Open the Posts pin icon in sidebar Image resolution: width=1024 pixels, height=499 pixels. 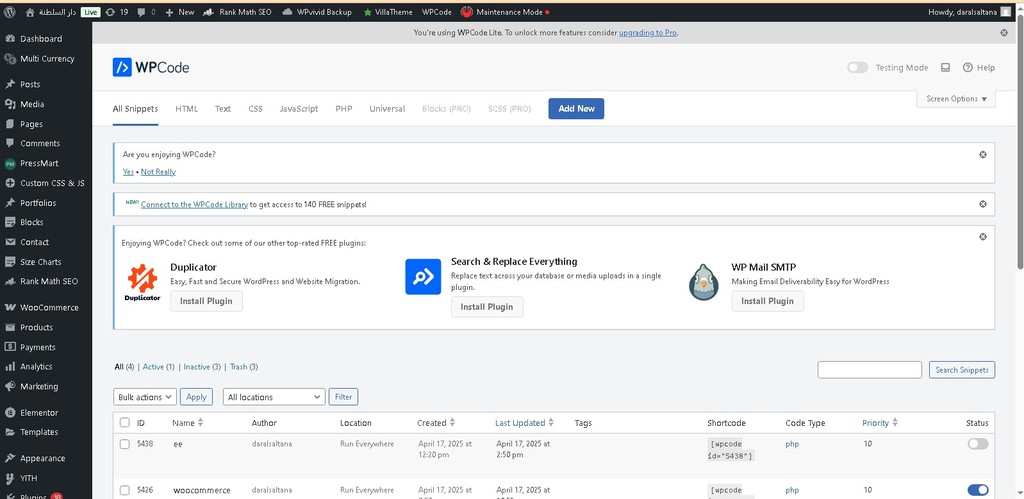click(10, 84)
